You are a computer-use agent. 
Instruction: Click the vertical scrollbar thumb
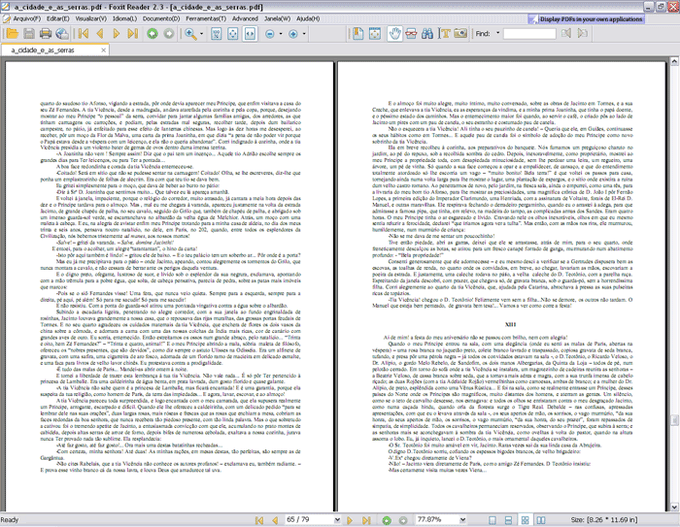click(674, 420)
